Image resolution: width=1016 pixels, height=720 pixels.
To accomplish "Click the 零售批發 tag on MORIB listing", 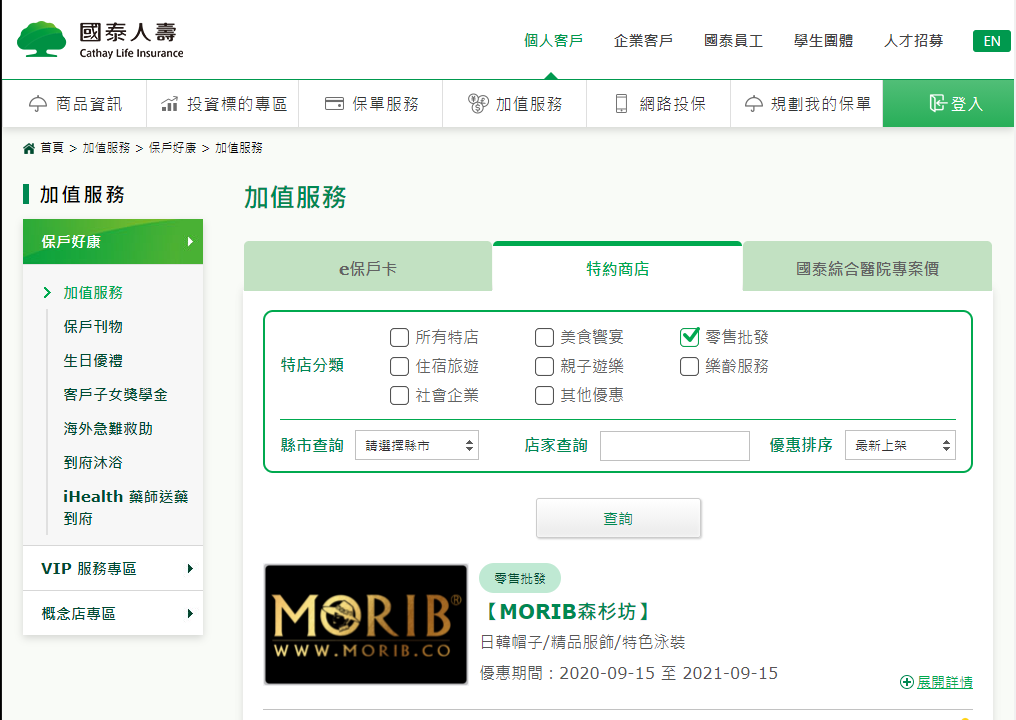I will click(520, 578).
